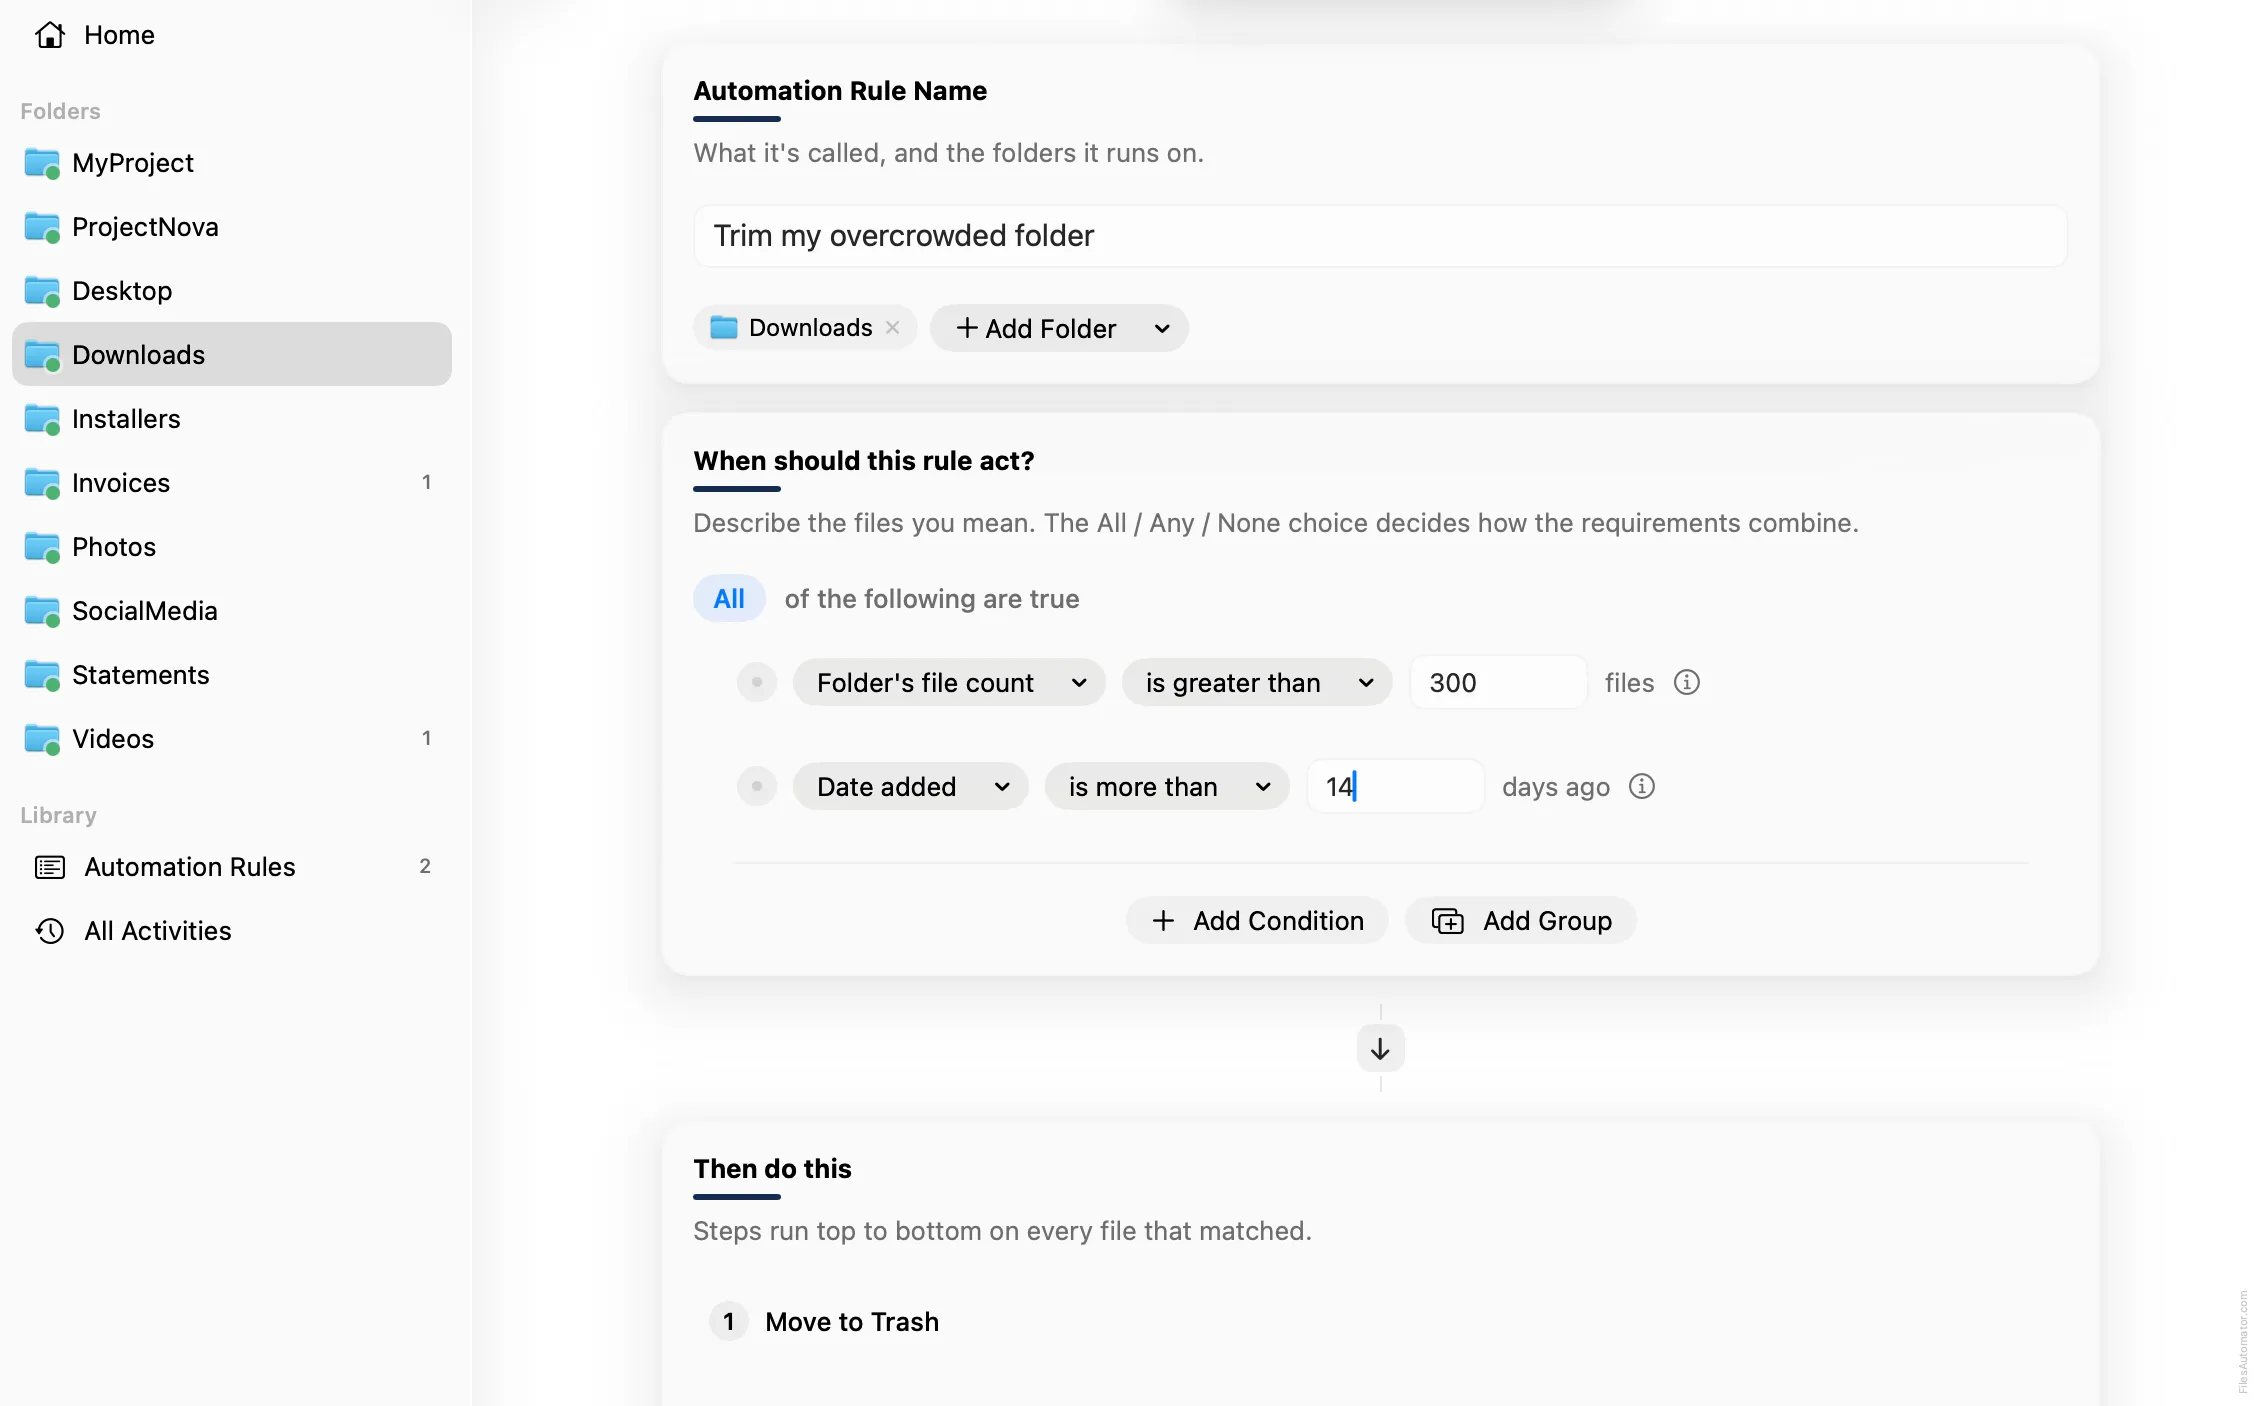Expand the Add Folder dropdown chevron
Image resolution: width=2262 pixels, height=1406 pixels.
tap(1162, 328)
